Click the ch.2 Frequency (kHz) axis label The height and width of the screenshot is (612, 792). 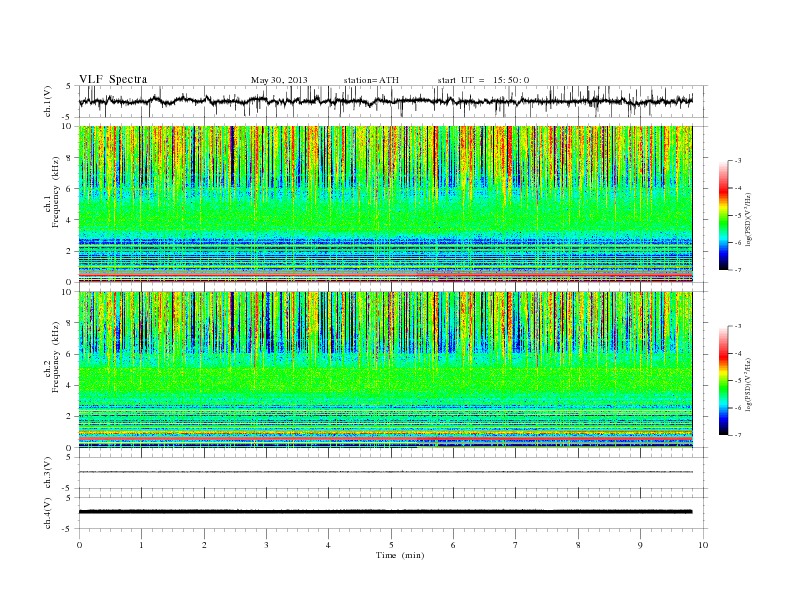52,356
